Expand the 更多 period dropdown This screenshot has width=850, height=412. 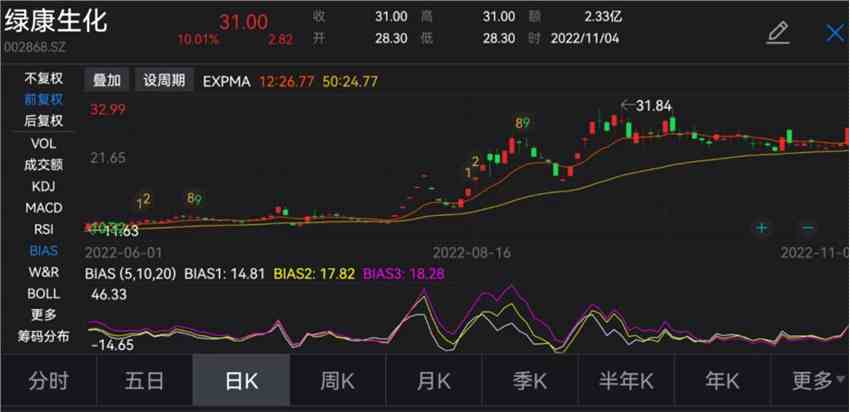tap(817, 381)
